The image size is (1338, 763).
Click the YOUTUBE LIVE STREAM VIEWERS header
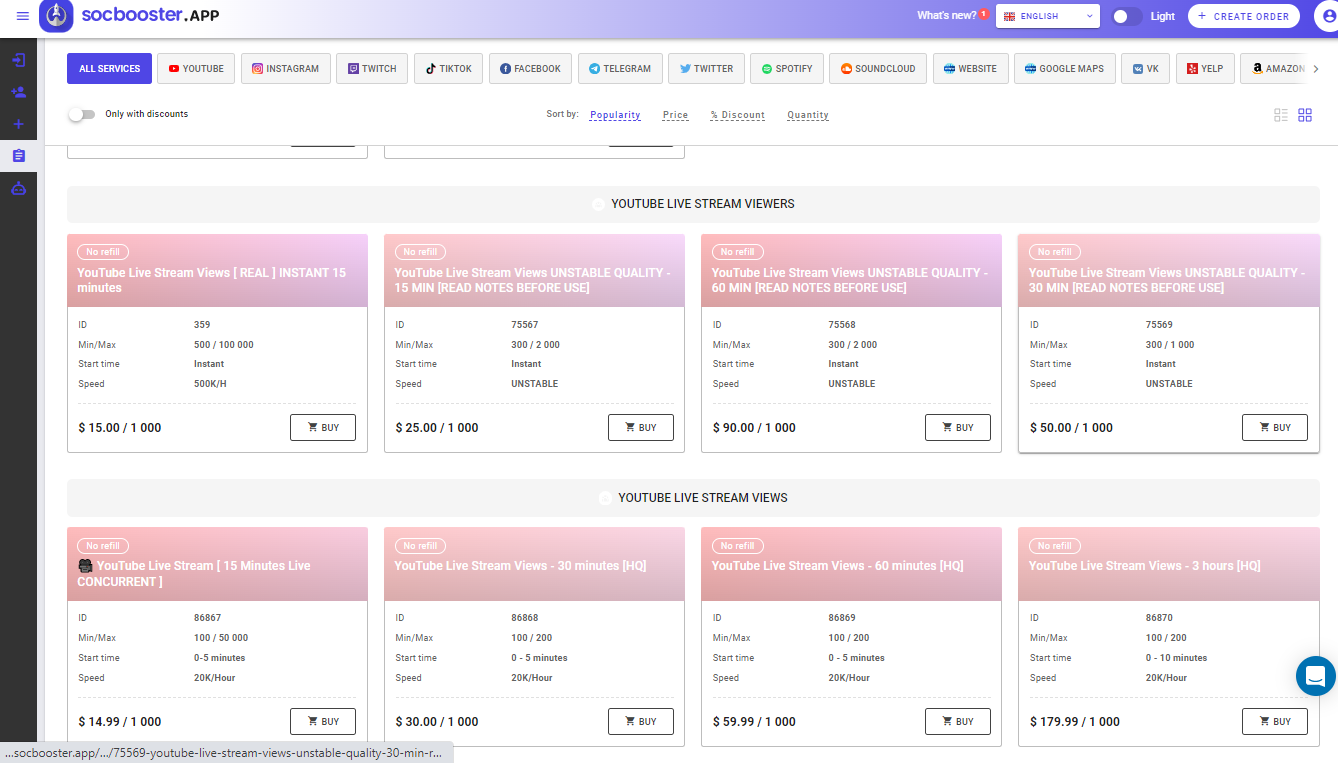(703, 204)
